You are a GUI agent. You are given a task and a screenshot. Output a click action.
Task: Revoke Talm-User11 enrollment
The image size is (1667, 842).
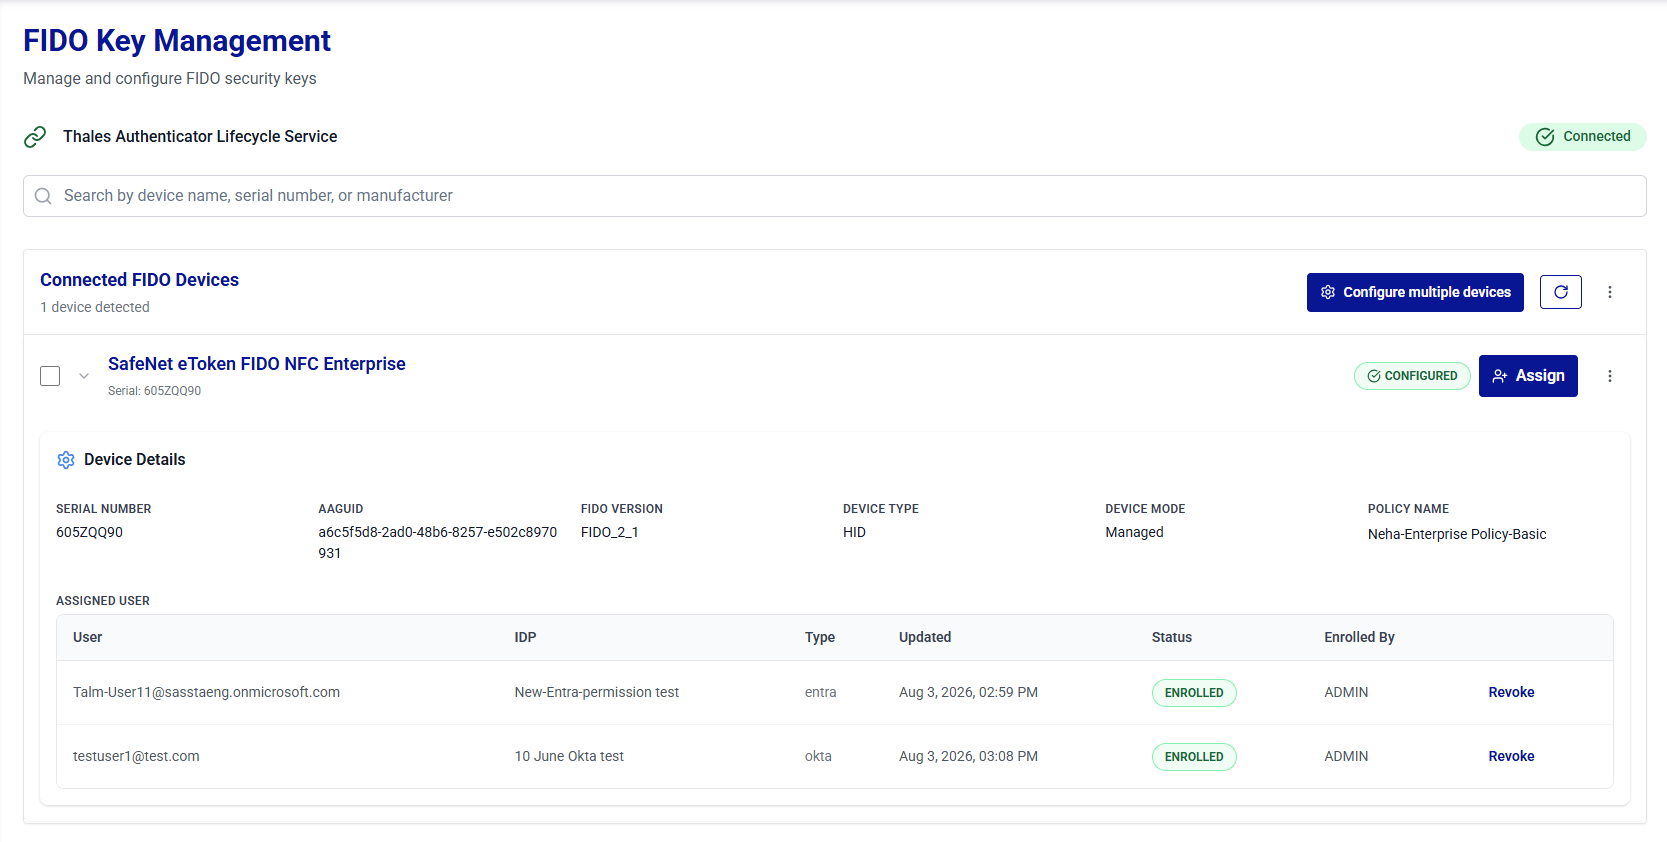(1511, 692)
